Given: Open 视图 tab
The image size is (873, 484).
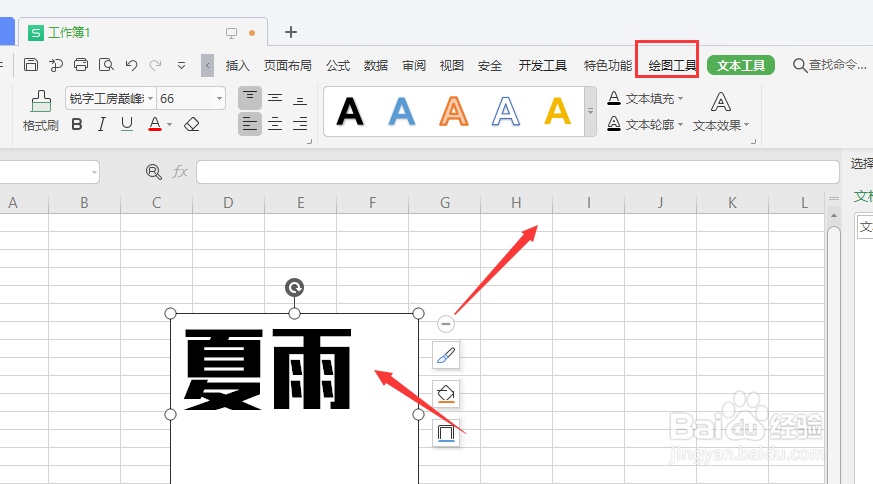Looking at the screenshot, I should click(452, 66).
